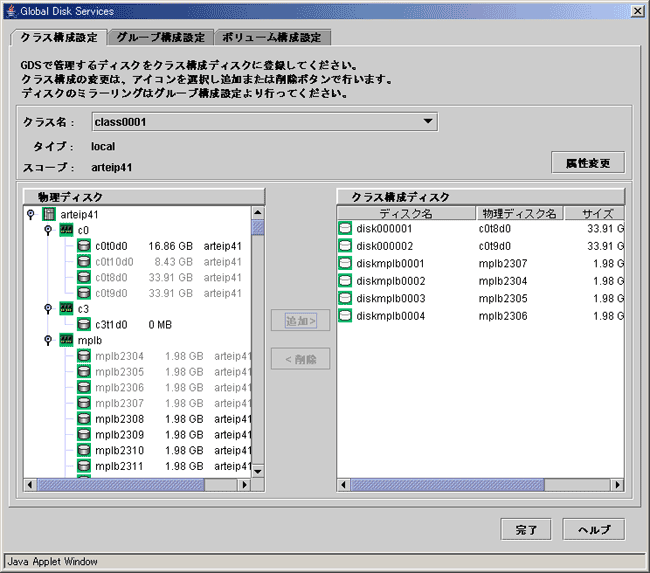Select the mplb2309 disk icon
The height and width of the screenshot is (573, 650).
[84, 435]
